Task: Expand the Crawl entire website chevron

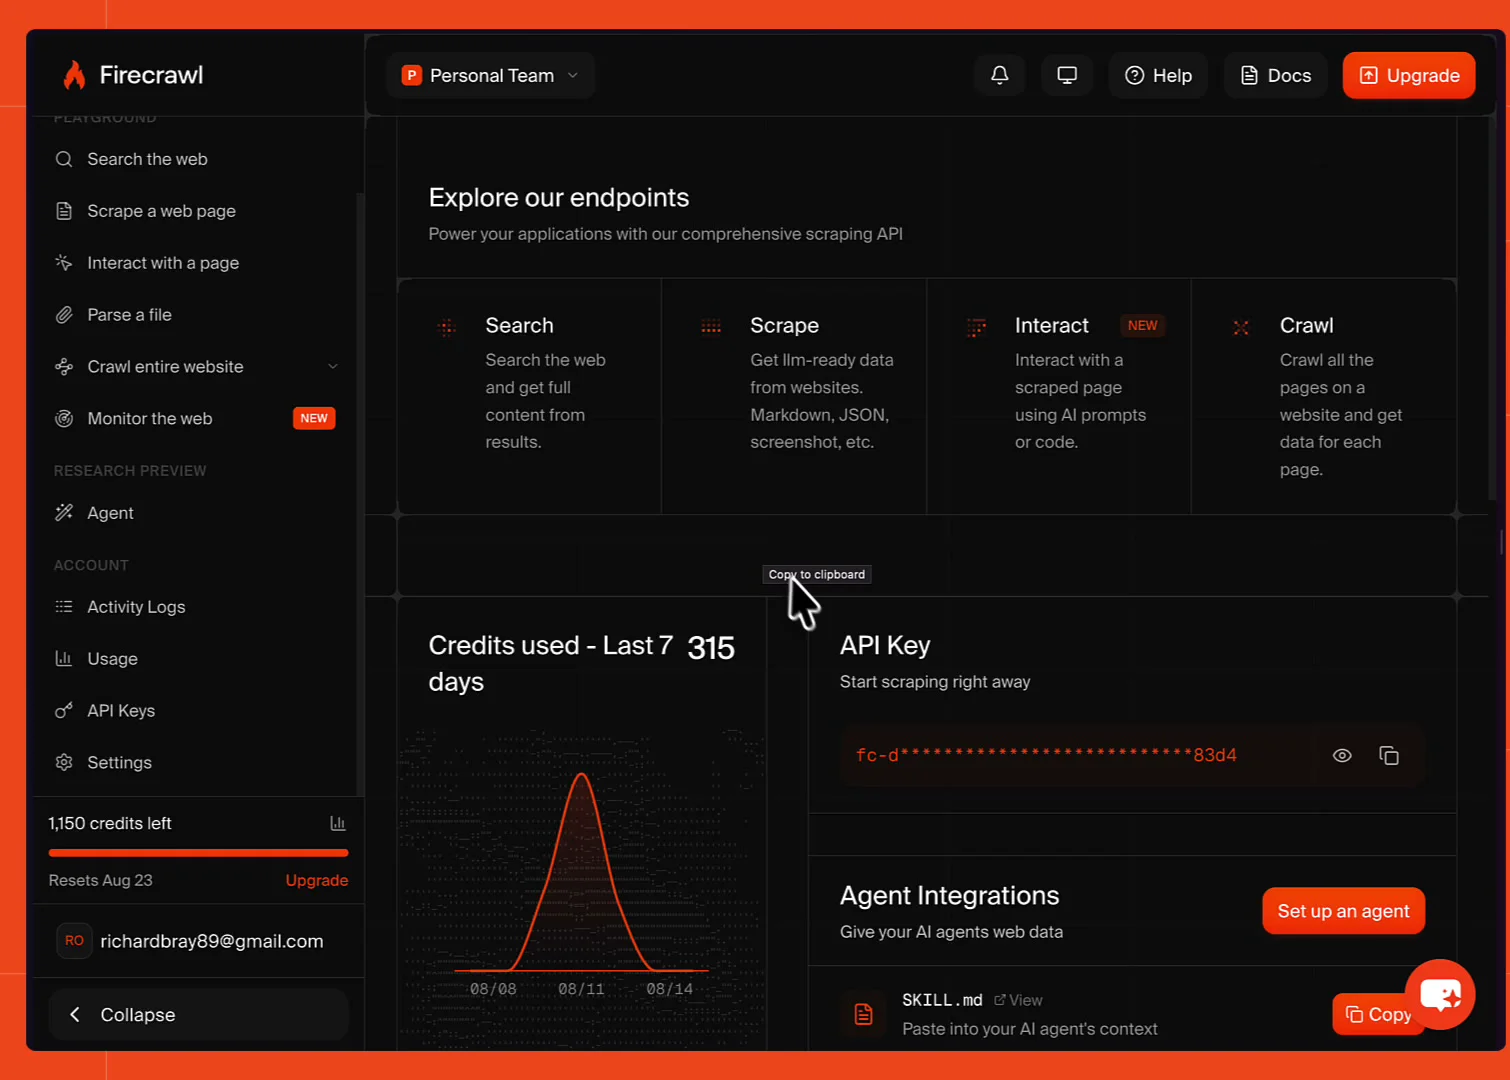Action: [x=333, y=367]
